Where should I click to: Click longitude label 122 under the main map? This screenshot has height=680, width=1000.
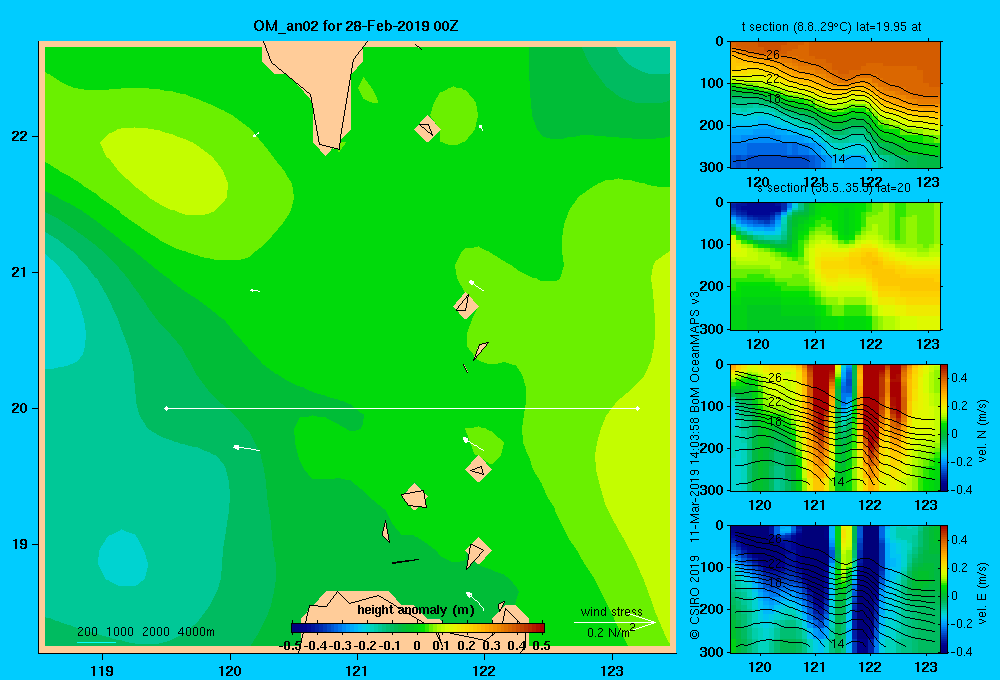[x=484, y=670]
